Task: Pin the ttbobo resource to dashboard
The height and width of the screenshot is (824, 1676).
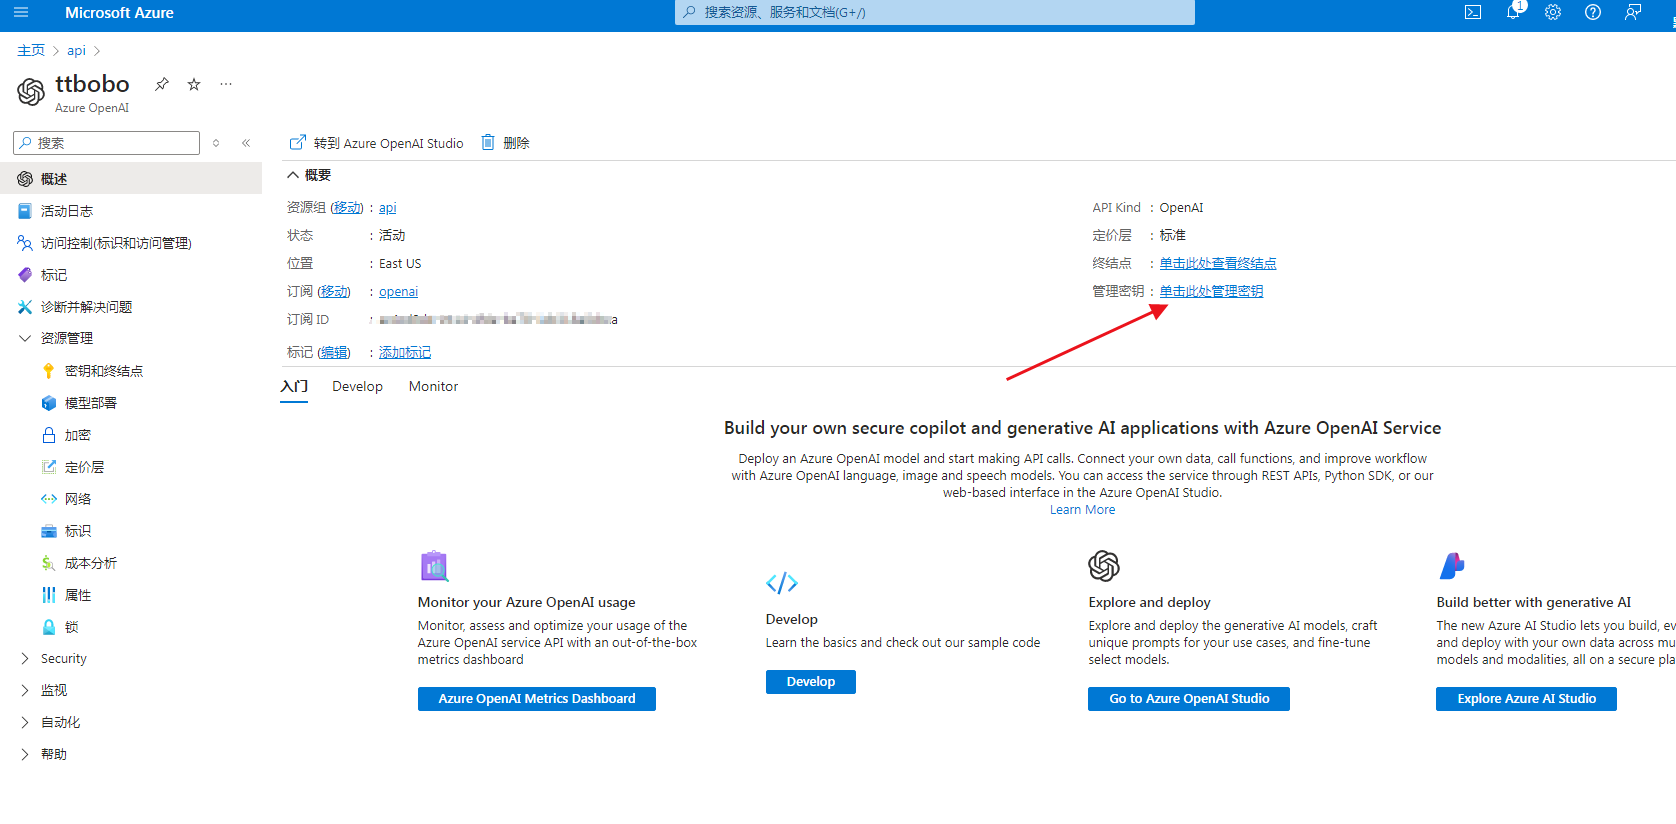Action: point(162,84)
